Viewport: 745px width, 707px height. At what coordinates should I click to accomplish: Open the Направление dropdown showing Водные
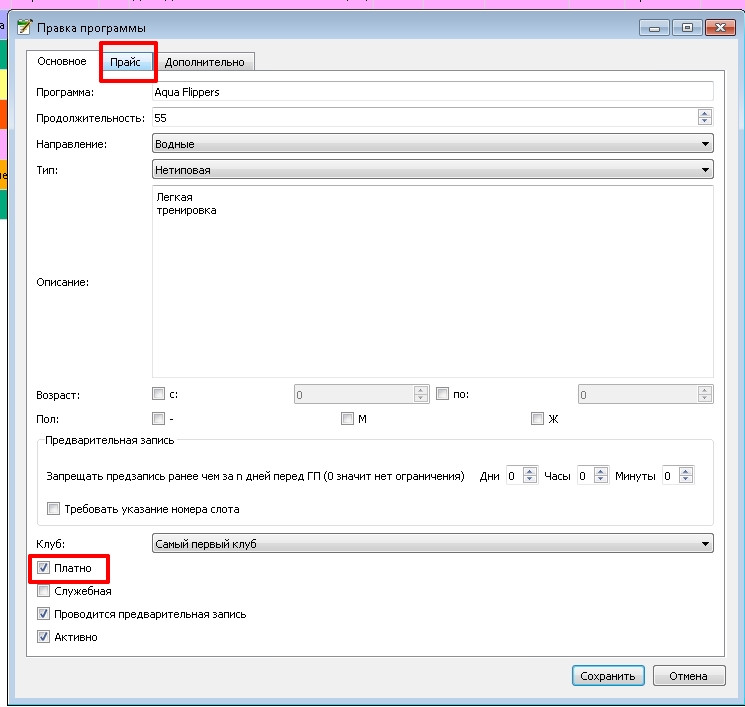click(x=432, y=143)
